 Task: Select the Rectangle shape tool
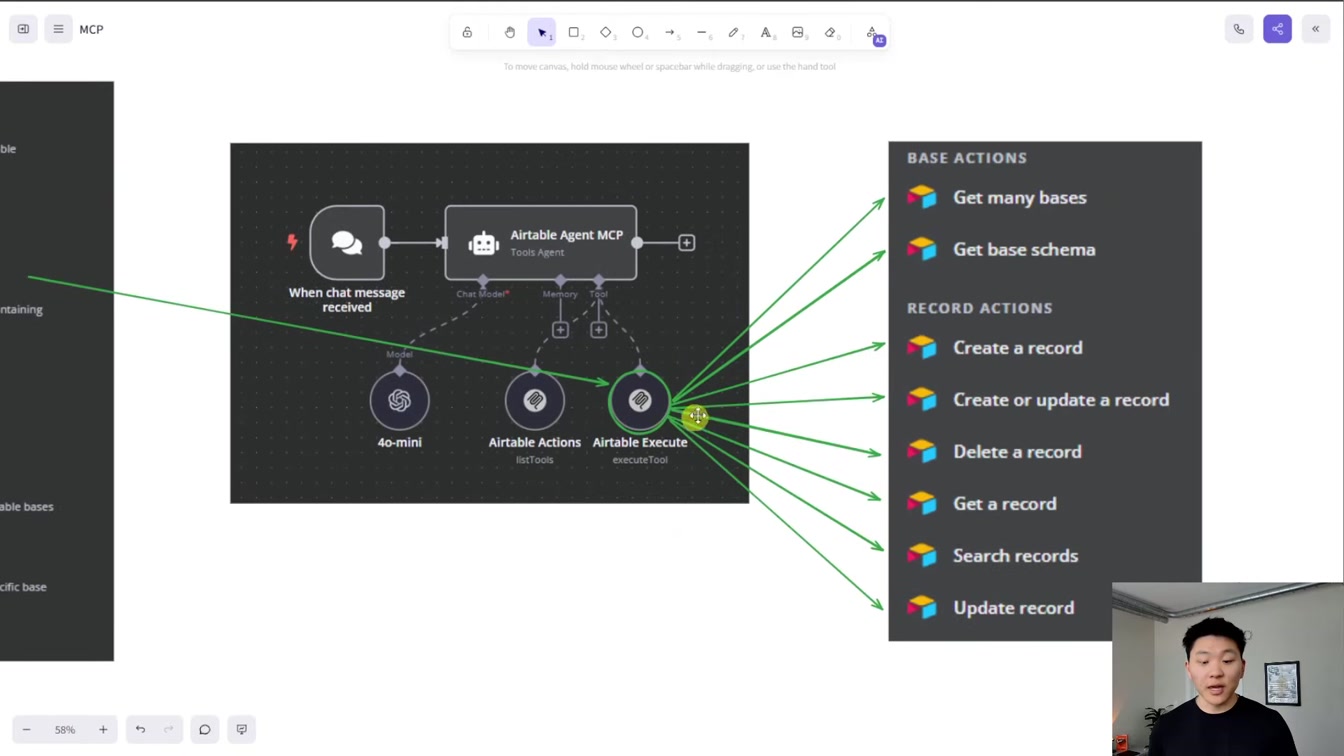574,32
